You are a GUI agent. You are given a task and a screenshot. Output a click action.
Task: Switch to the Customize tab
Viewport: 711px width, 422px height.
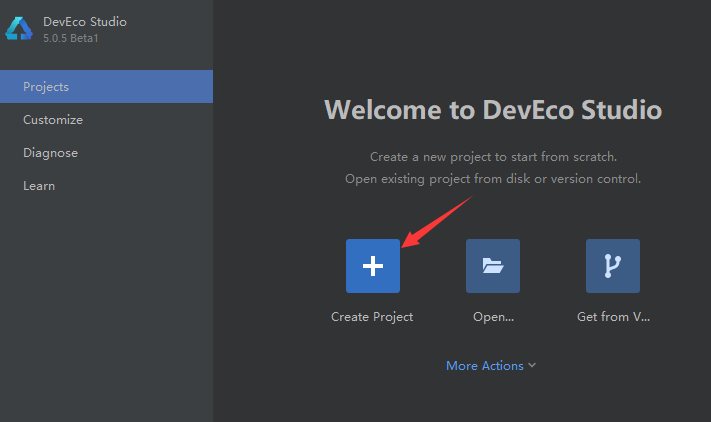107,120
